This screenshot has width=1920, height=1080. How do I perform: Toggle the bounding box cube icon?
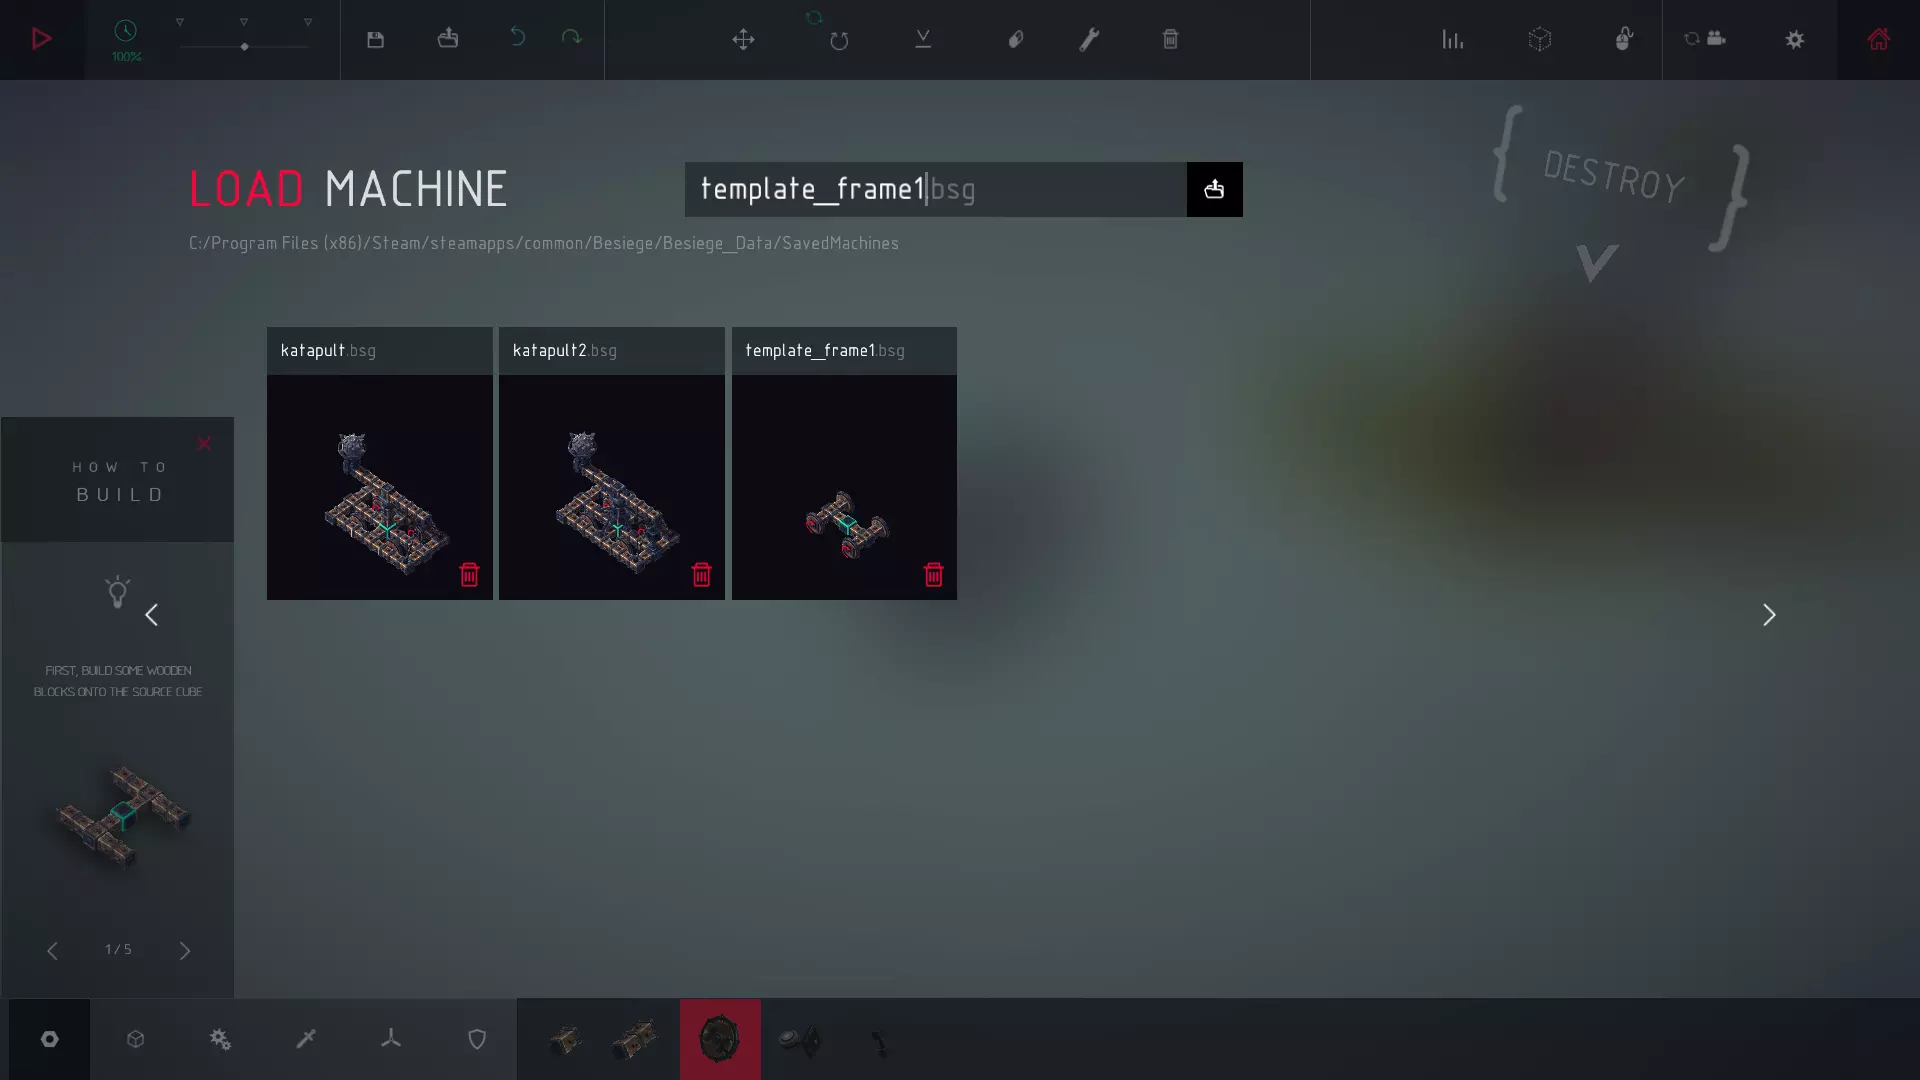point(1539,39)
